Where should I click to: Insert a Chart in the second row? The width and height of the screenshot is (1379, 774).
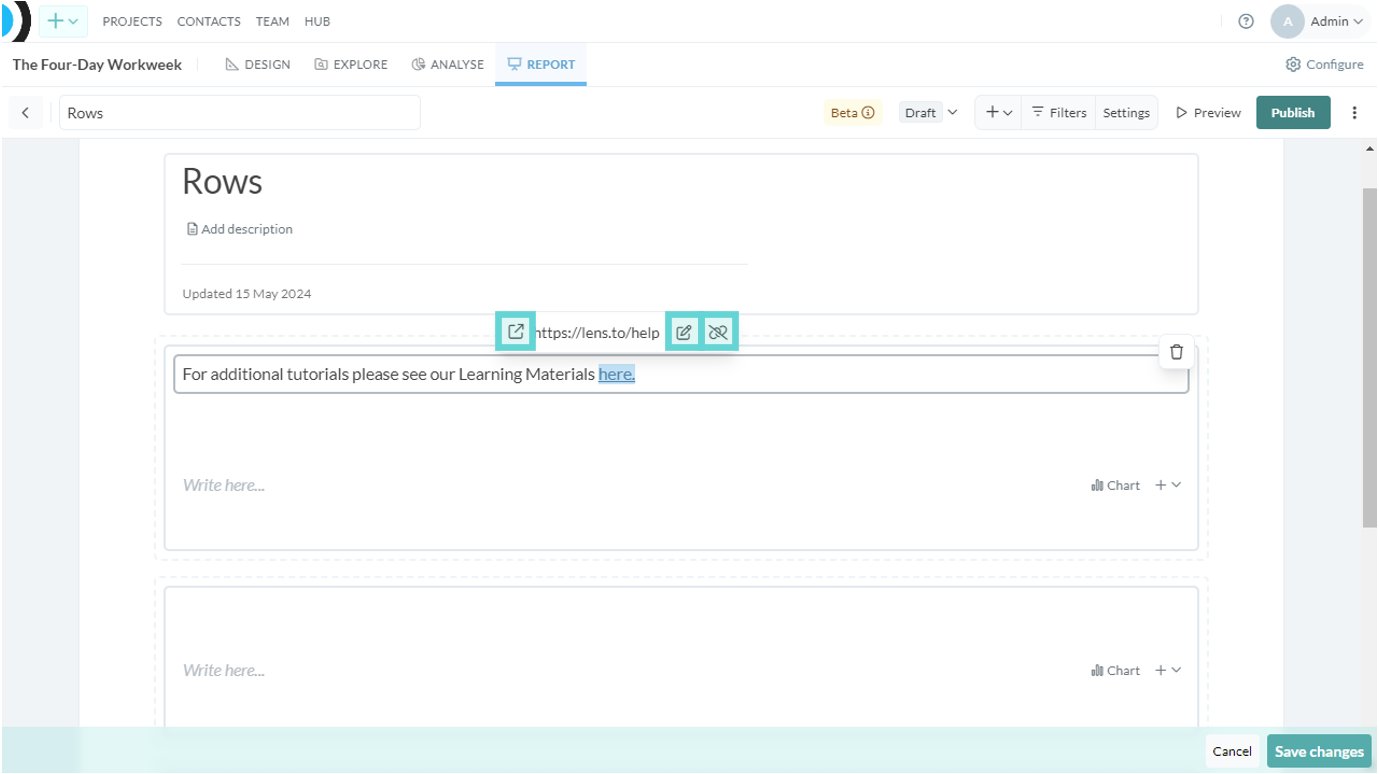click(1115, 671)
